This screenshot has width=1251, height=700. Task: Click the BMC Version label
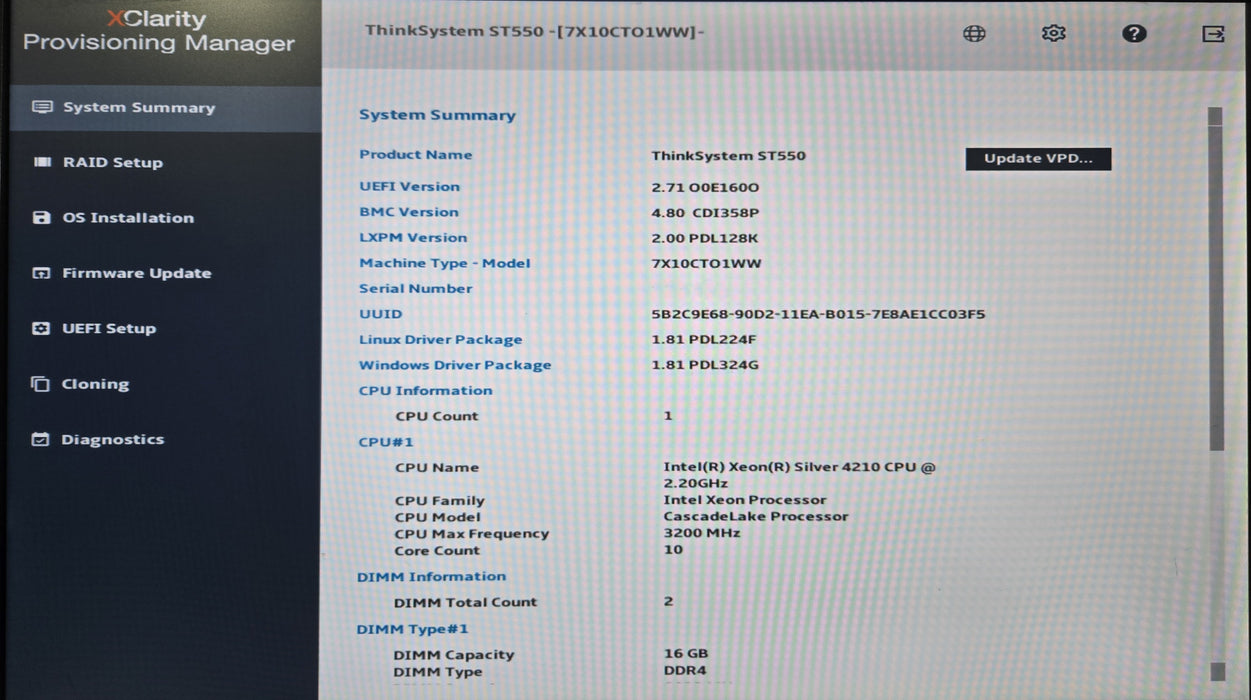tap(408, 212)
